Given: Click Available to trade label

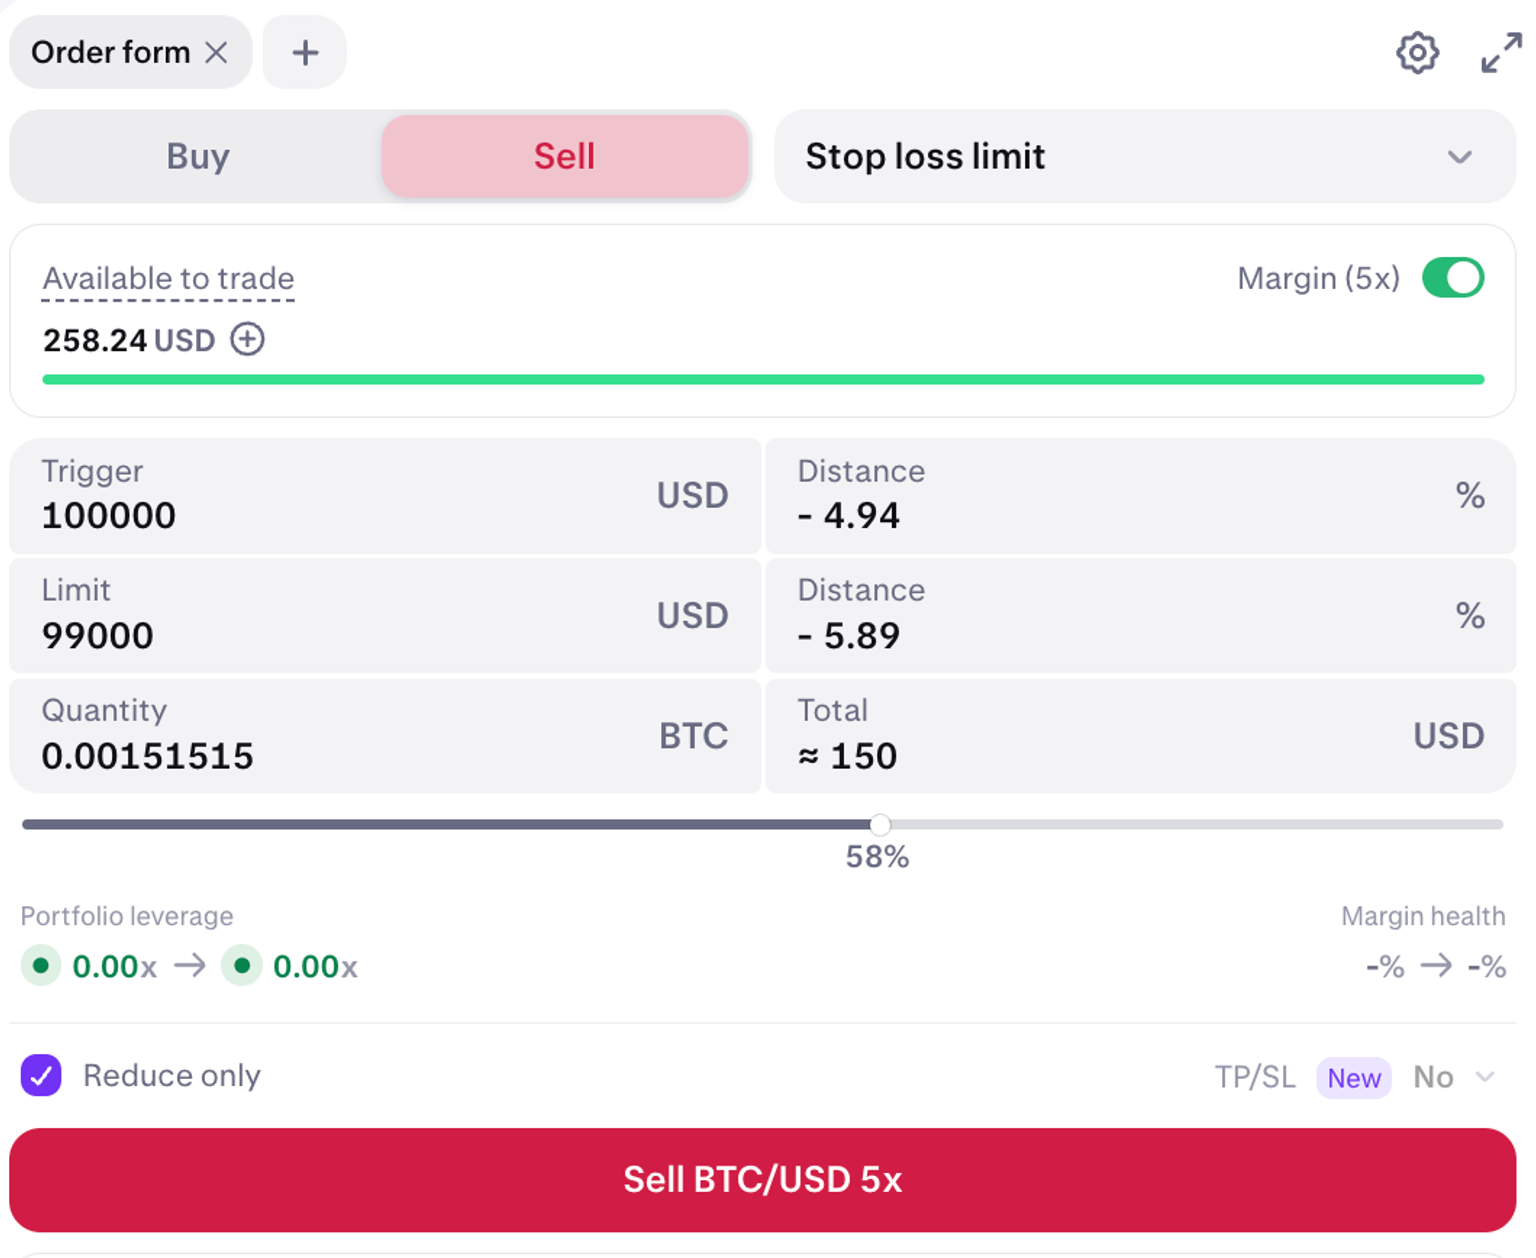Looking at the screenshot, I should point(168,279).
